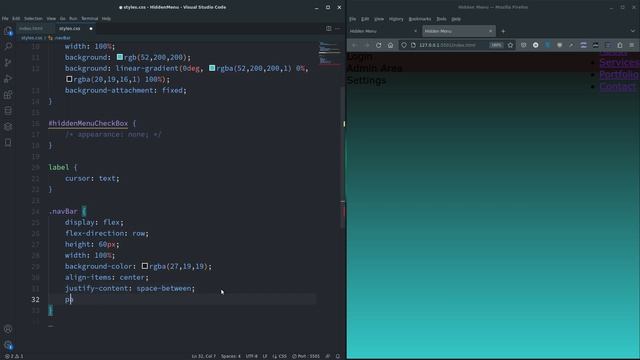
Task: Click the CSS language mode status entry
Action: click(x=280, y=356)
